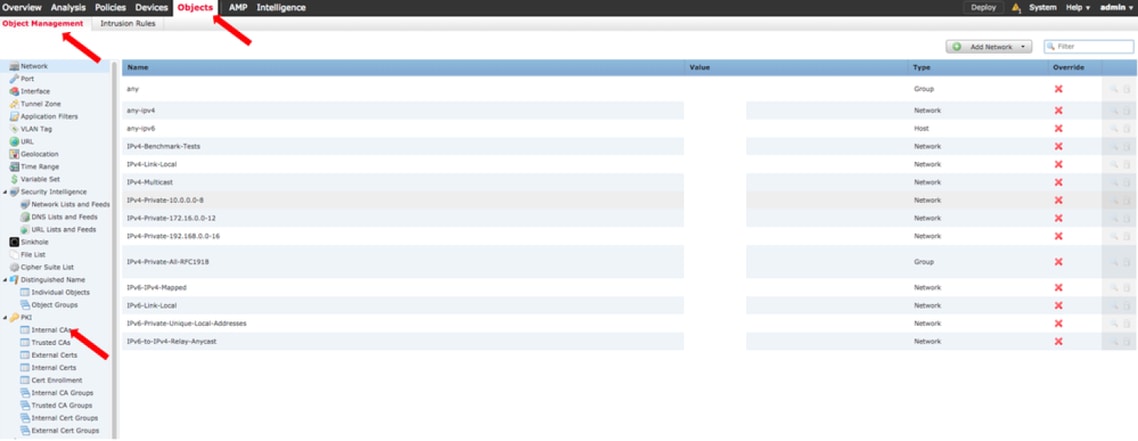View the any group with magnifier icon
This screenshot has width=1138, height=441.
pyautogui.click(x=1113, y=88)
